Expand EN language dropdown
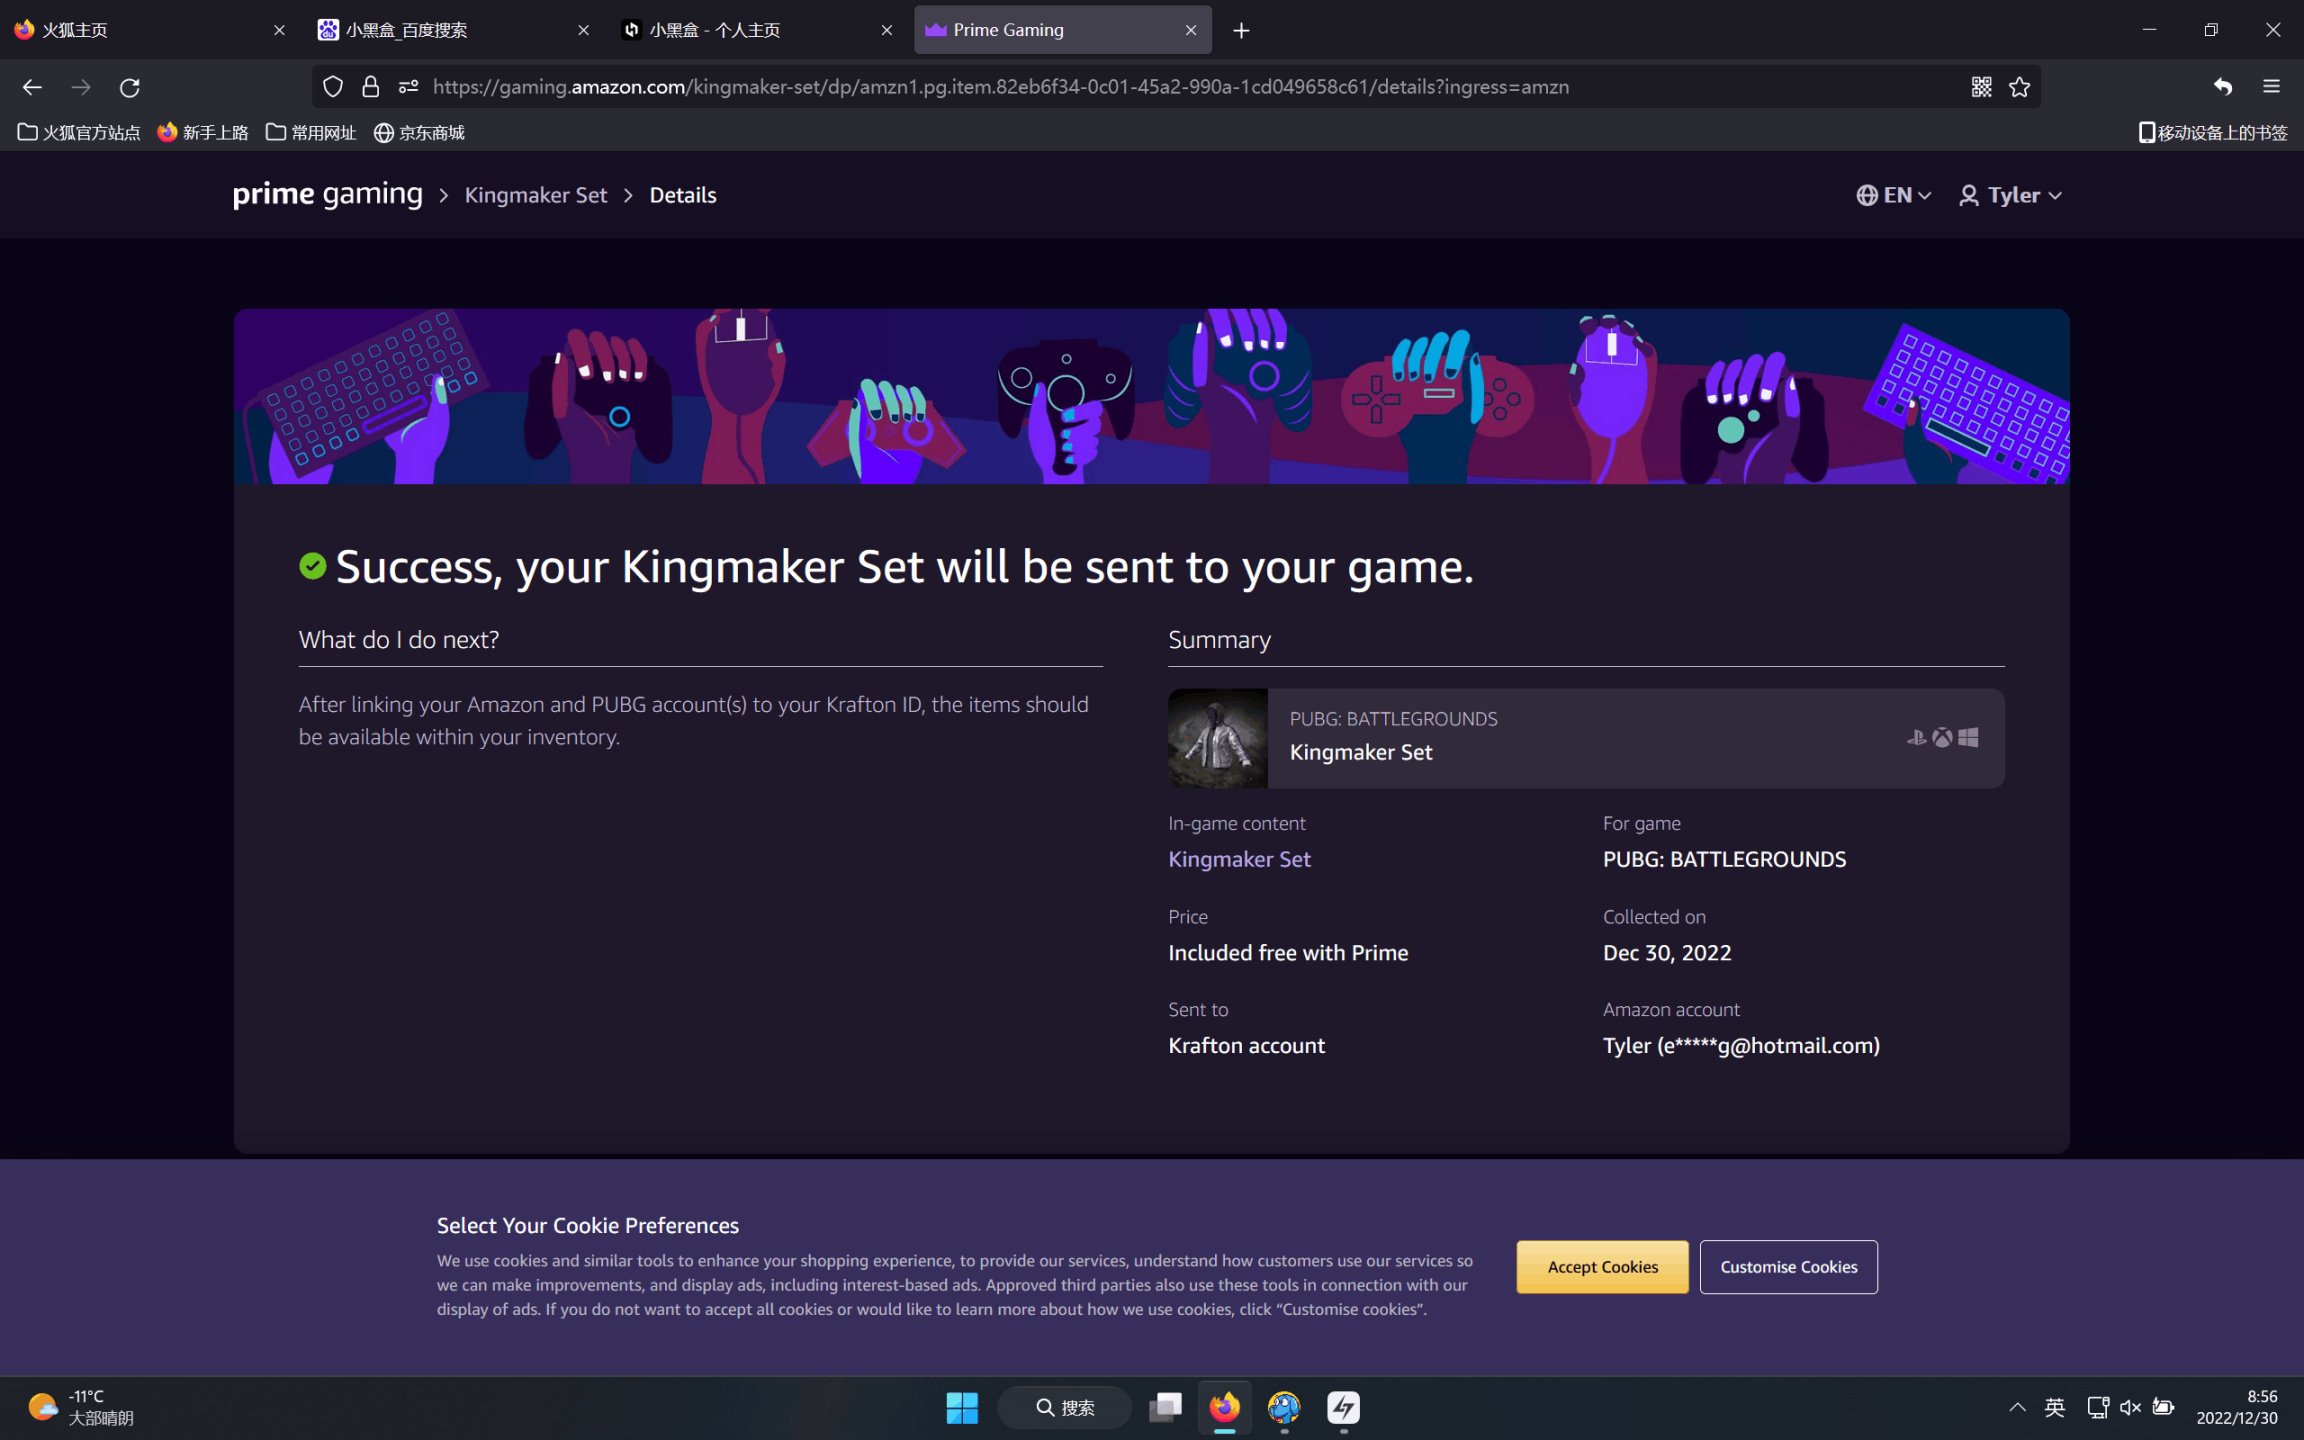Image resolution: width=2304 pixels, height=1440 pixels. tap(1893, 195)
